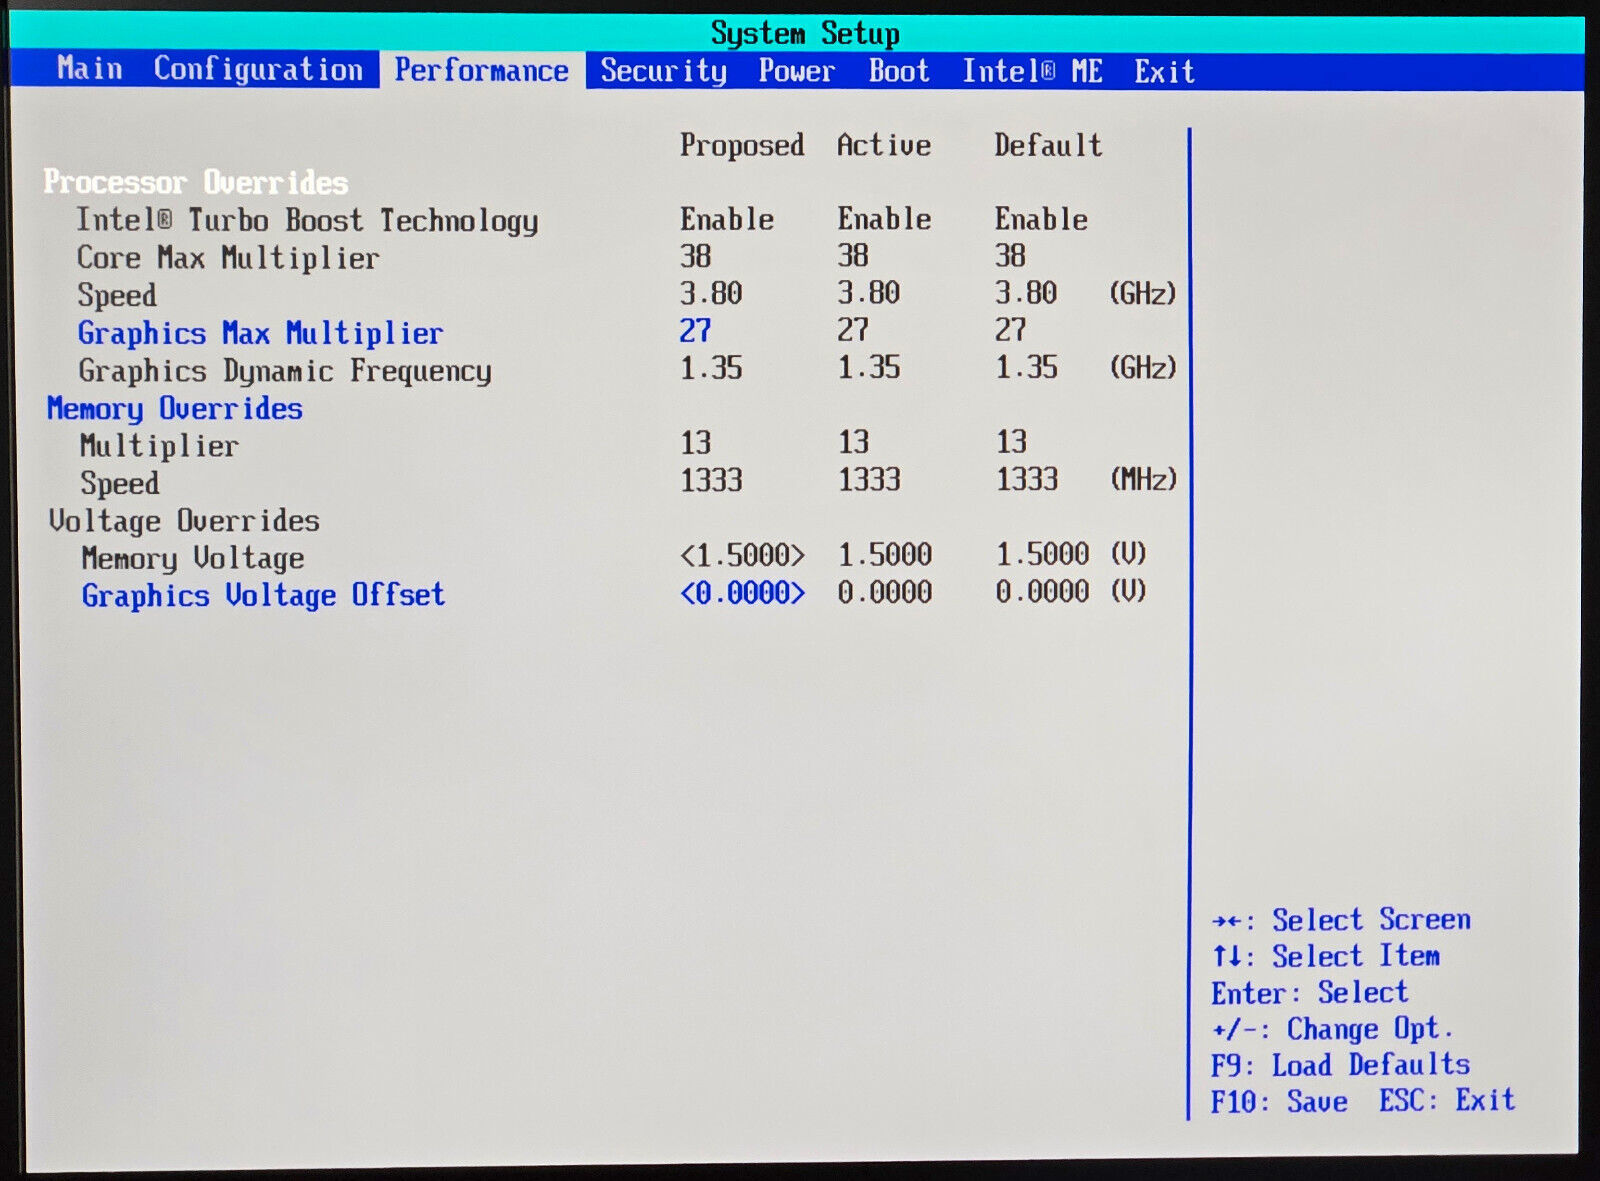The height and width of the screenshot is (1181, 1600).
Task: Click active Memory Multiplier 13
Action: pyautogui.click(x=854, y=442)
